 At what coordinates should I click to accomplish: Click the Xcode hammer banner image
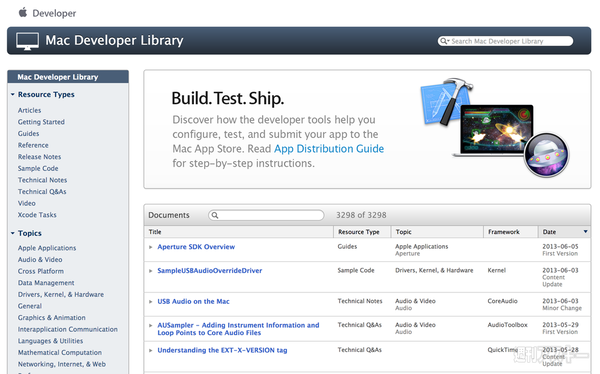pos(446,102)
